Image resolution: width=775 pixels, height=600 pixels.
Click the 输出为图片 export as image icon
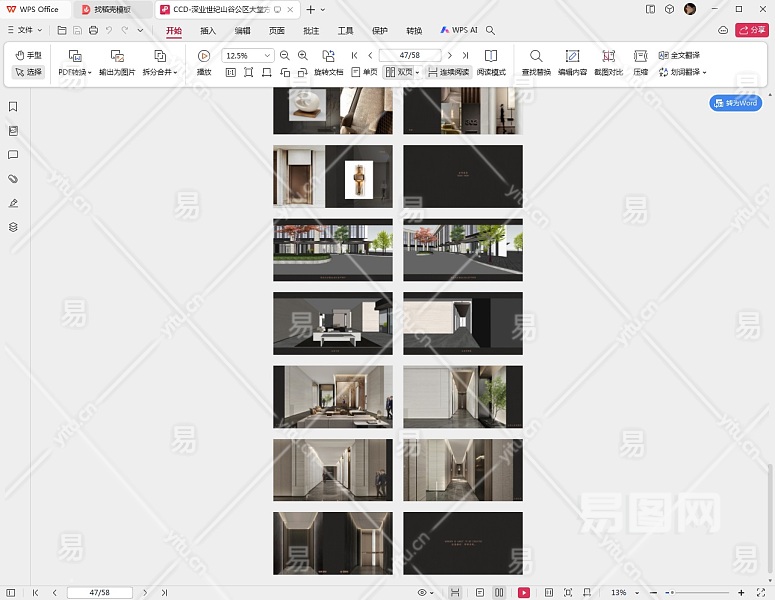point(117,57)
